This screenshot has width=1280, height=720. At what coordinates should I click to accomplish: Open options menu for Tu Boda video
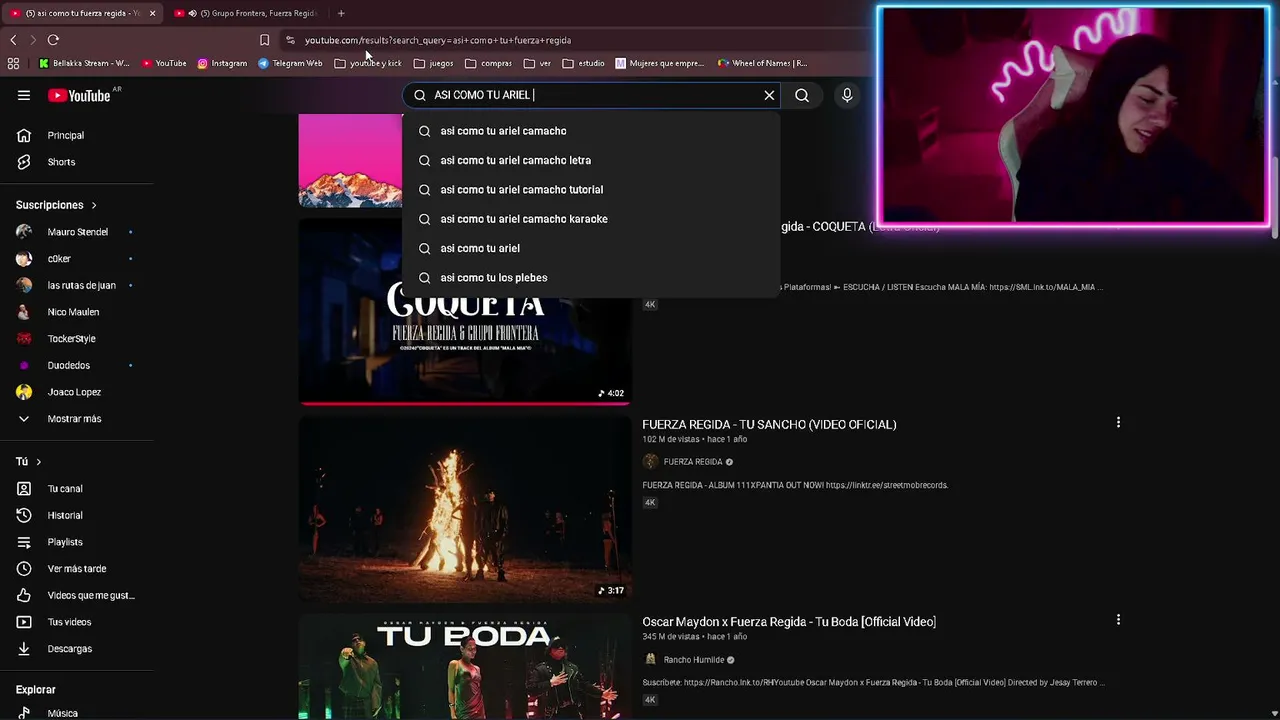(x=1118, y=620)
